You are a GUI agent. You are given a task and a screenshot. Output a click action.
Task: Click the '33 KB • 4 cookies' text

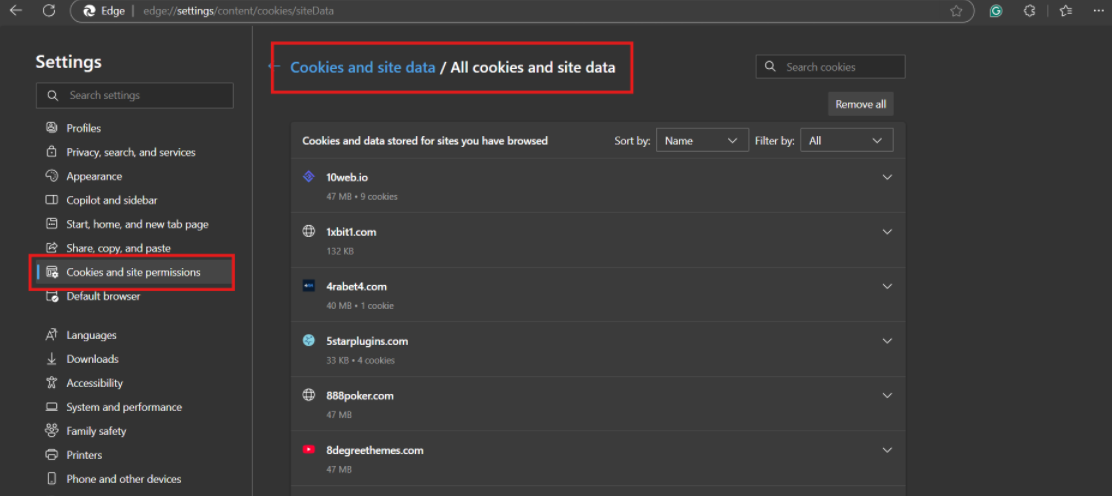pos(360,360)
